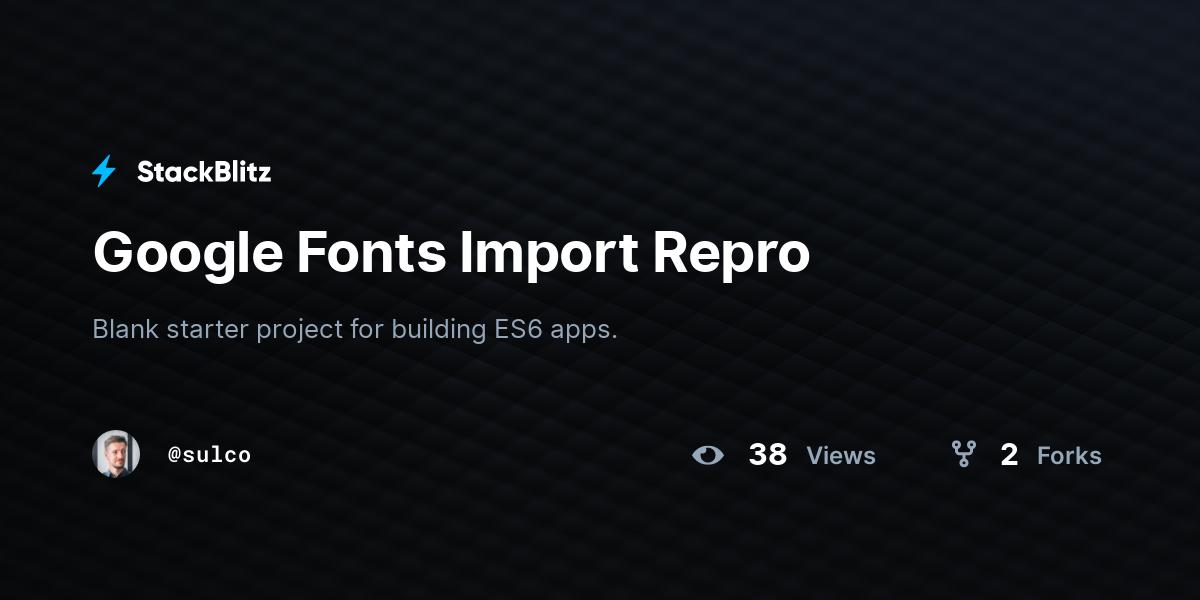
Task: Click the Google Fonts Import Repro title
Action: pyautogui.click(x=451, y=253)
